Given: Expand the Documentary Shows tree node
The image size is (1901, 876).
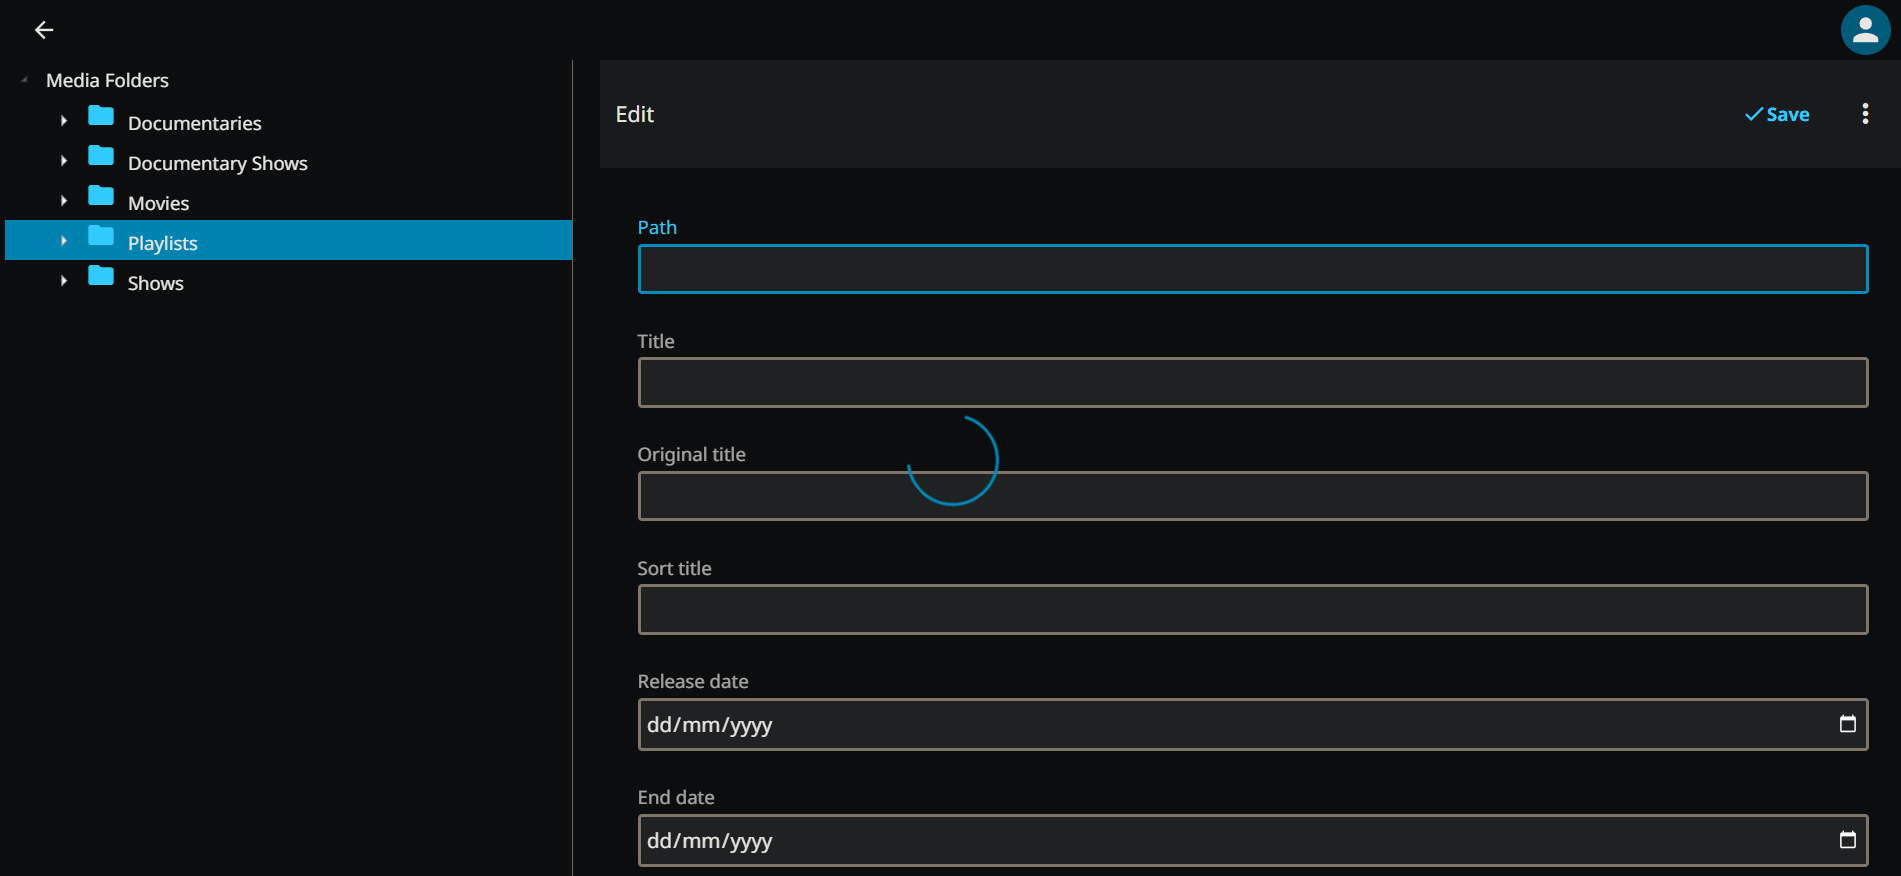Looking at the screenshot, I should click(x=64, y=161).
